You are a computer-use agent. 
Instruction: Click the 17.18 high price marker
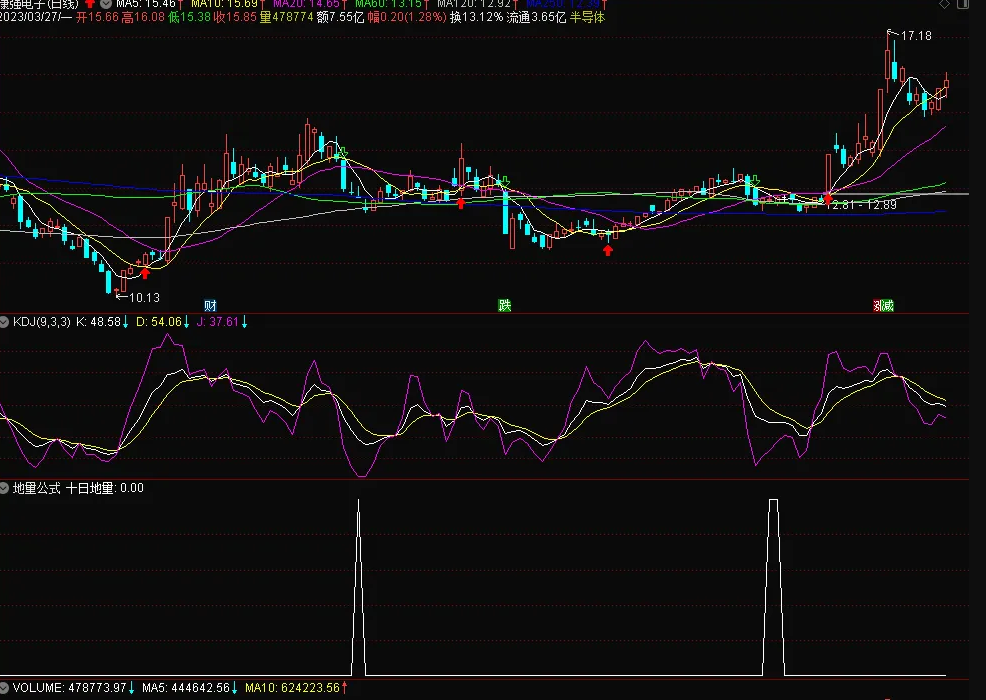(916, 36)
